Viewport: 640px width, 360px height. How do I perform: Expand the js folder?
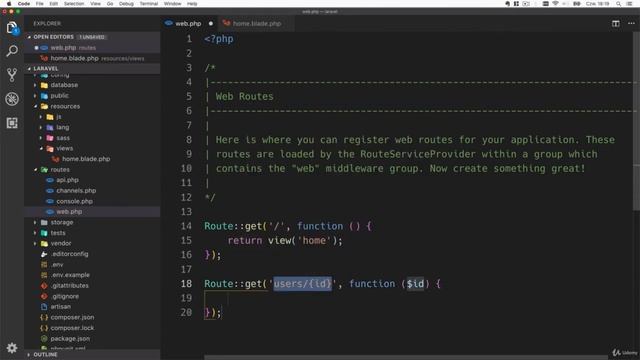point(59,117)
